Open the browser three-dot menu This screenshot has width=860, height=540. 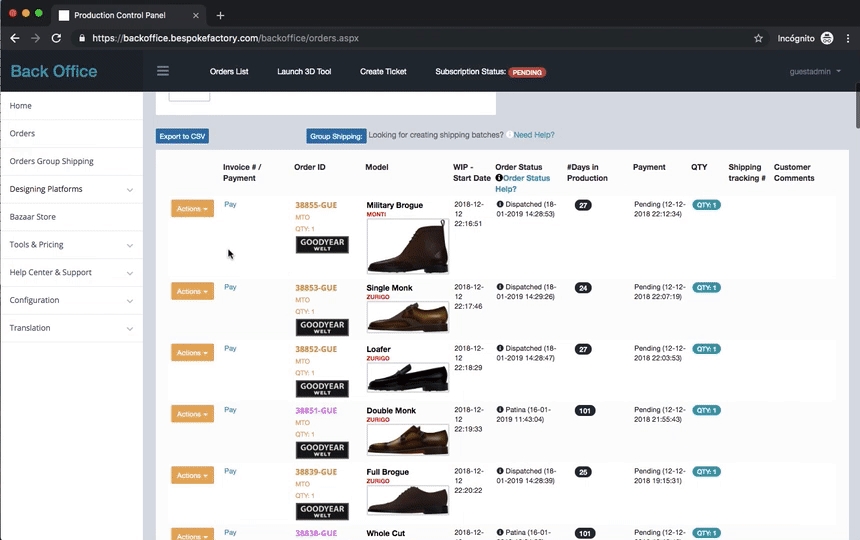coord(847,38)
